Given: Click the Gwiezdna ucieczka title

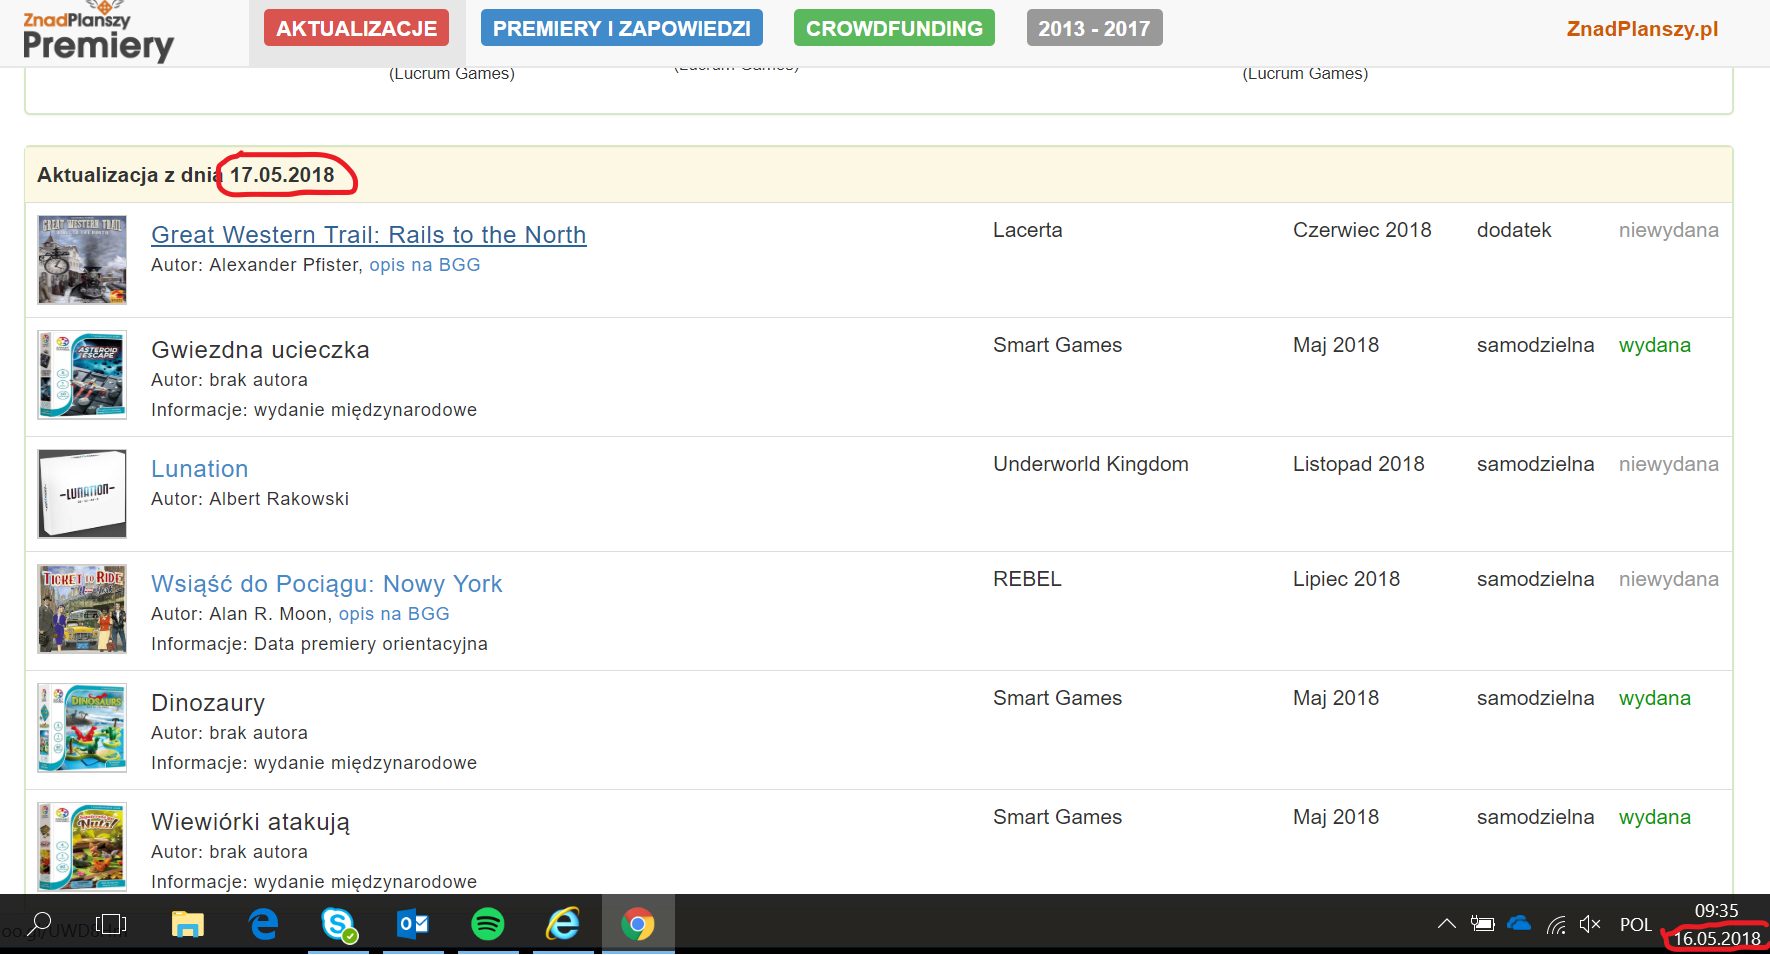Looking at the screenshot, I should (260, 350).
